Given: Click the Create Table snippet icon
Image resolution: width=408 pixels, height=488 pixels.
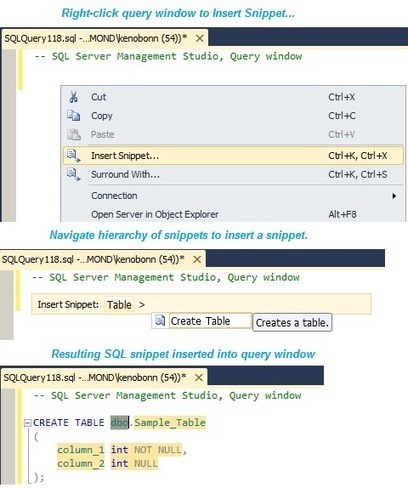Looking at the screenshot, I should tap(160, 321).
